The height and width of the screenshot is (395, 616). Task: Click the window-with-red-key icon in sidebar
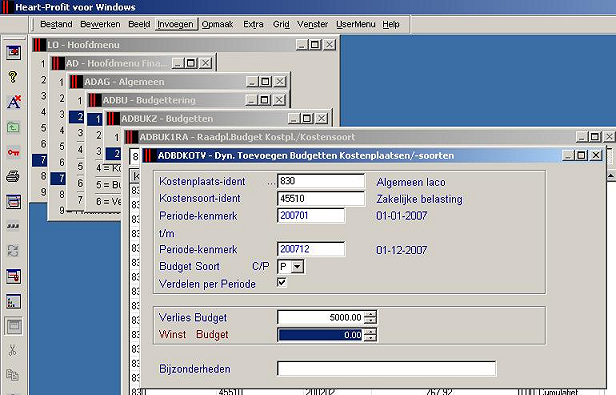point(13,276)
